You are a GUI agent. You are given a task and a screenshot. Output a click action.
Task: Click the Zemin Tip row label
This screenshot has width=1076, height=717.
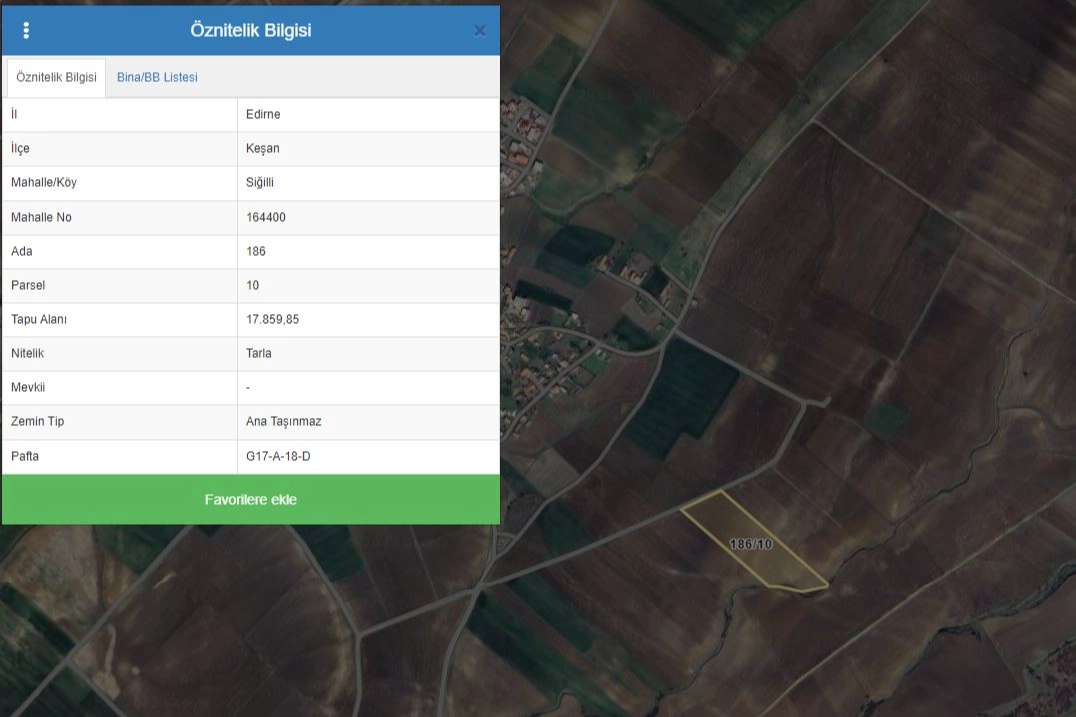[x=37, y=421]
